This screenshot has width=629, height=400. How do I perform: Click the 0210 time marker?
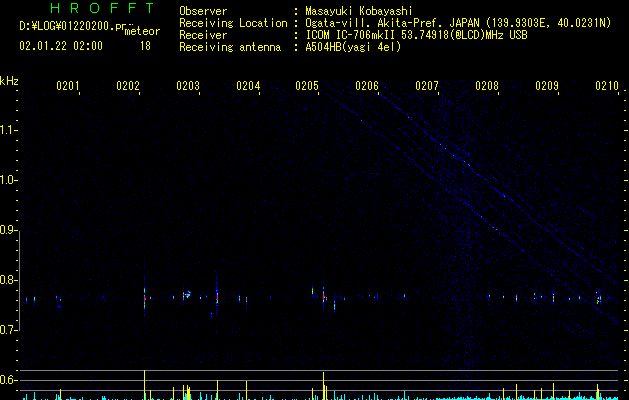pos(607,85)
